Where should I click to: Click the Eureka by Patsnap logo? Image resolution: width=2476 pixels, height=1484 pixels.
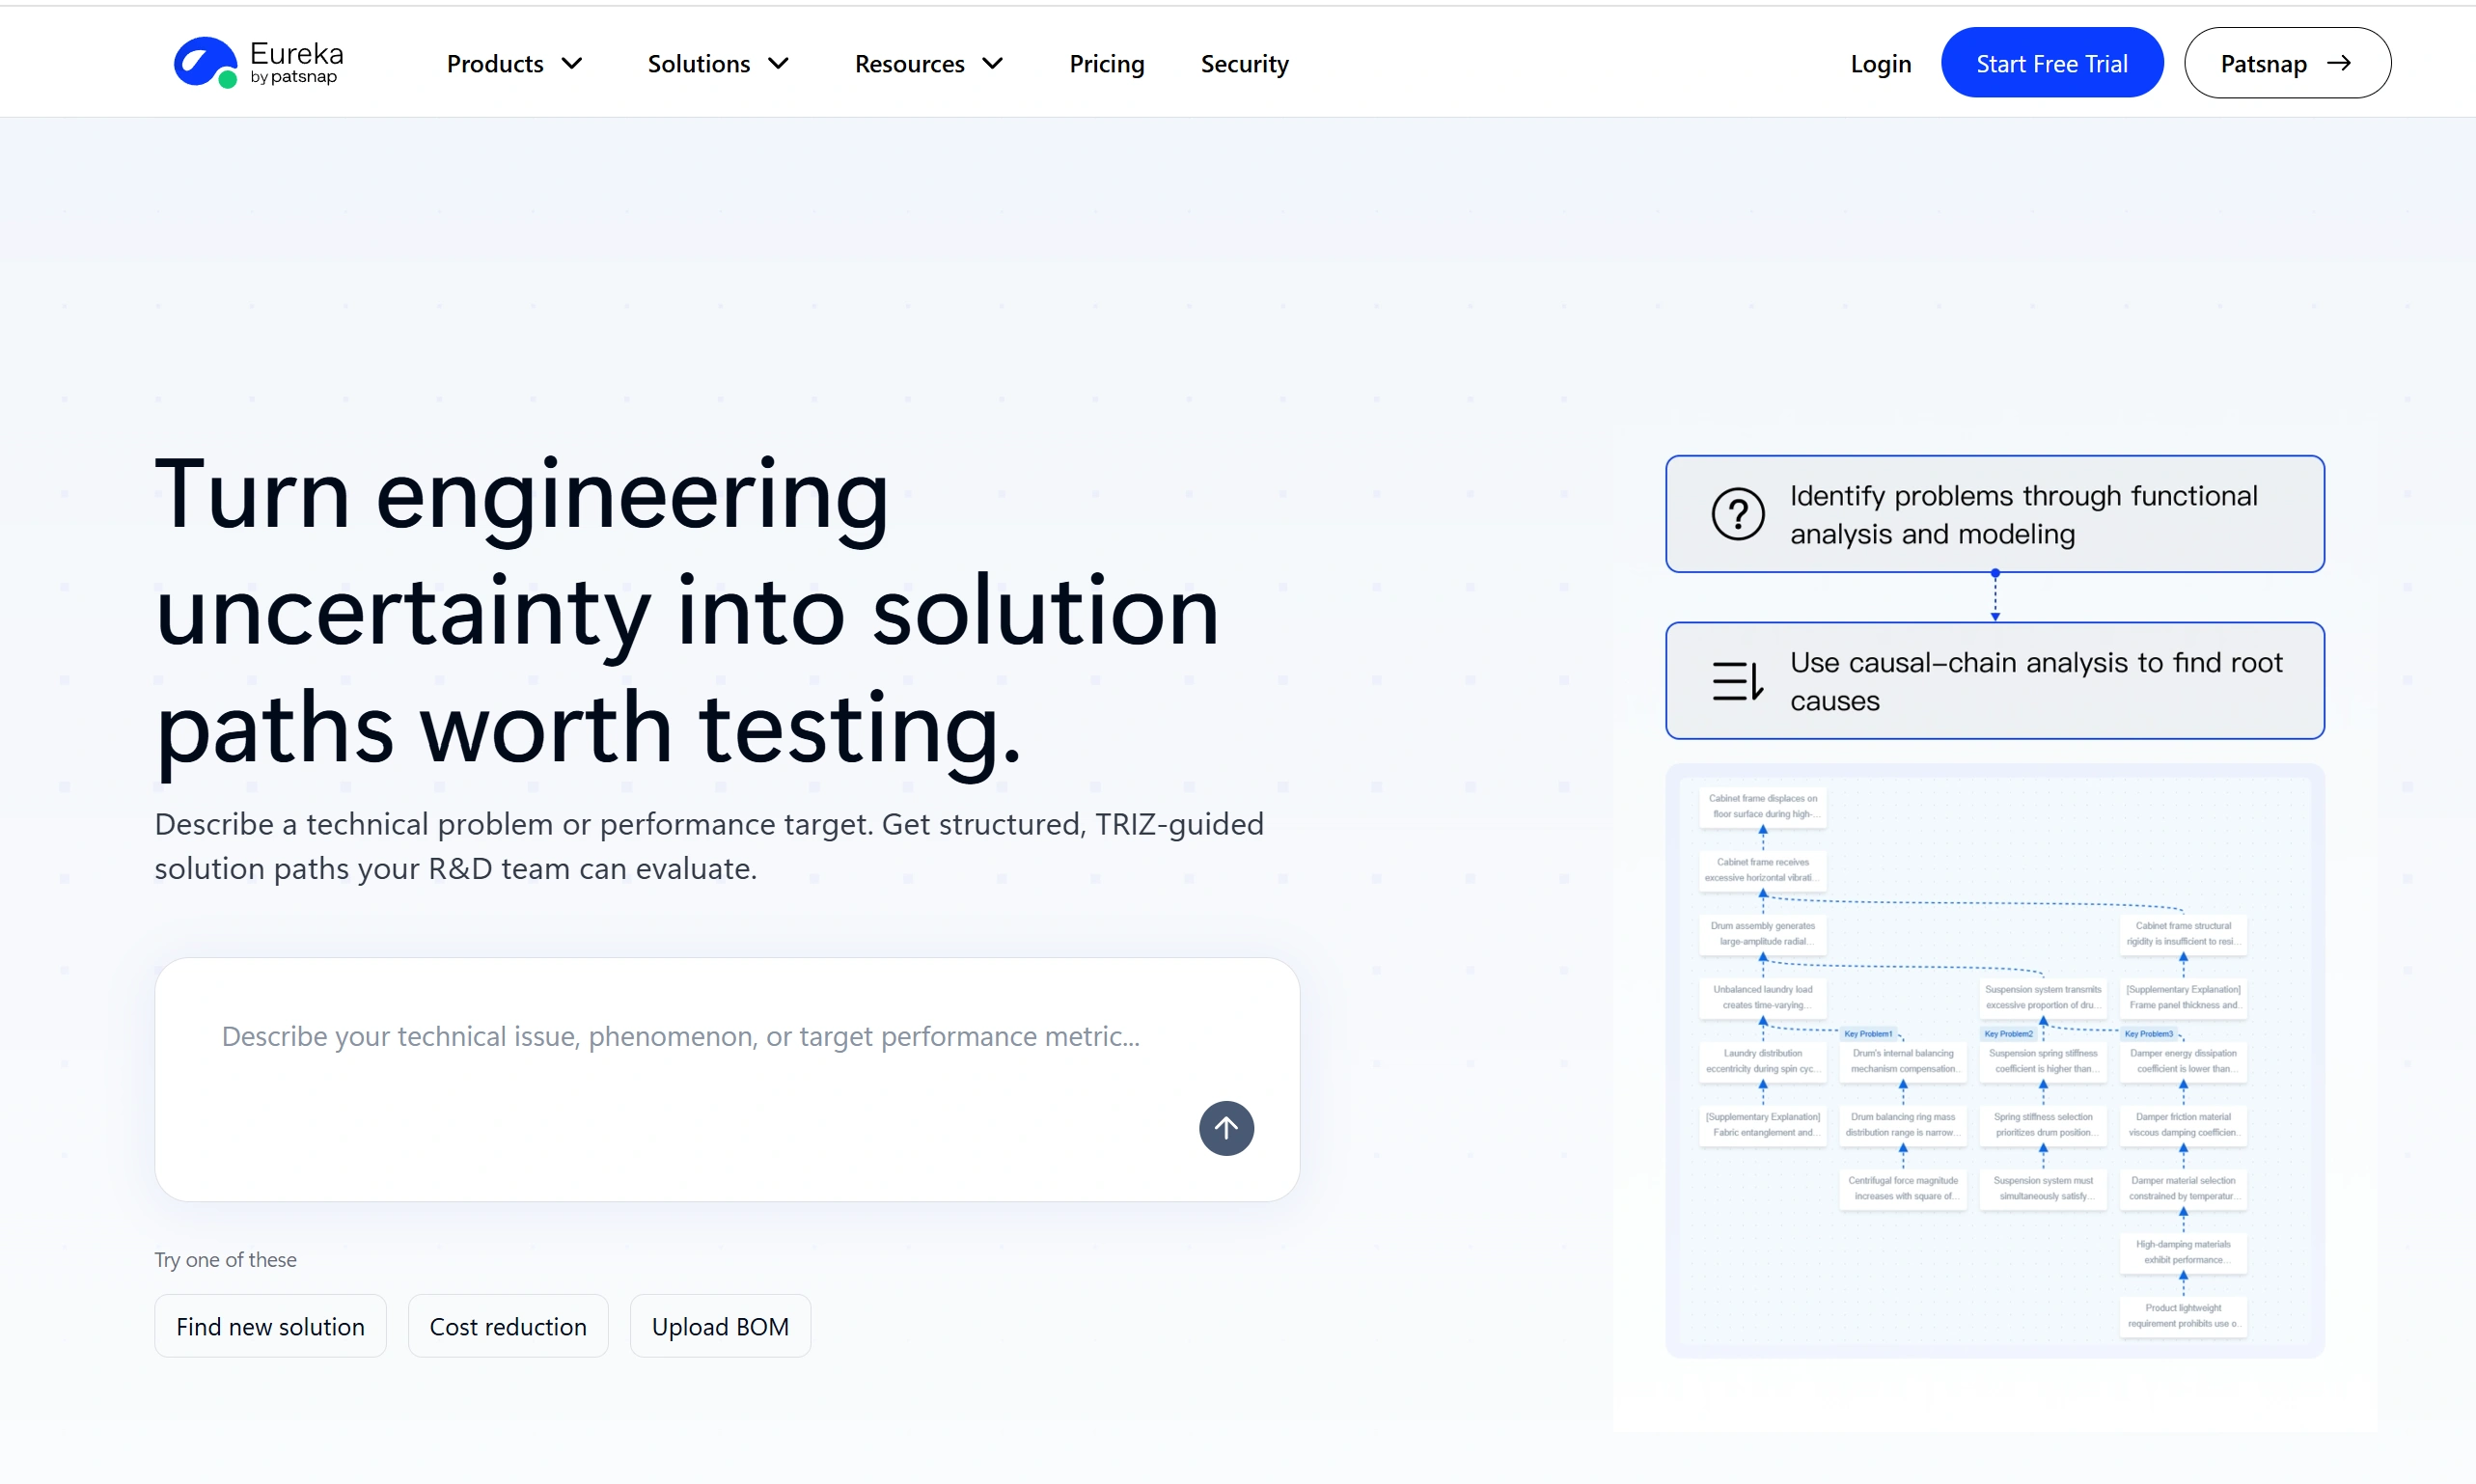(258, 63)
